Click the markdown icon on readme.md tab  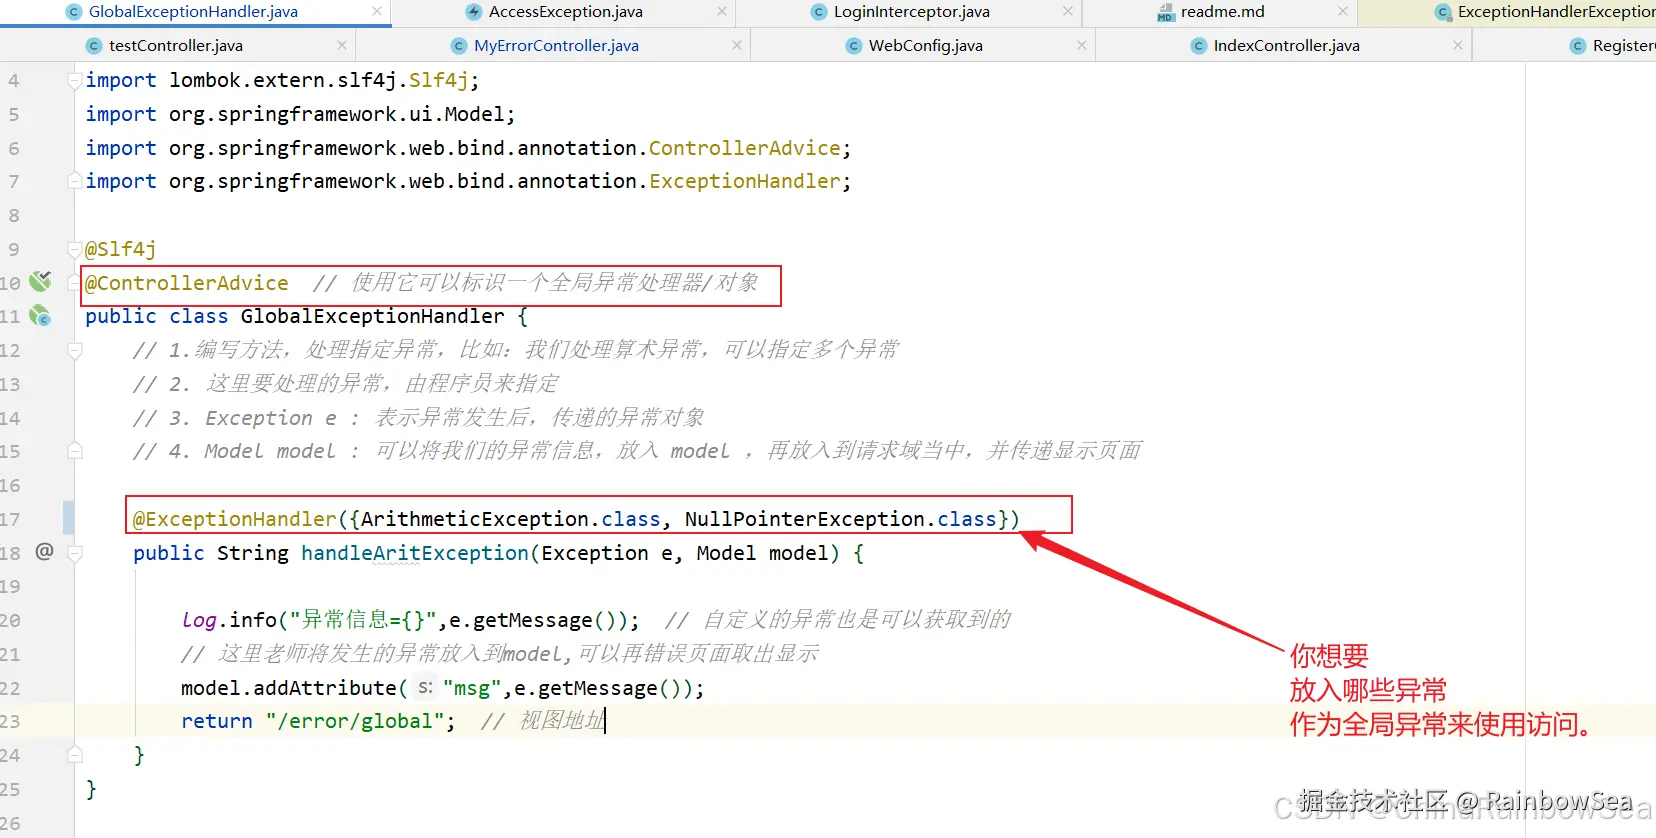click(1165, 12)
